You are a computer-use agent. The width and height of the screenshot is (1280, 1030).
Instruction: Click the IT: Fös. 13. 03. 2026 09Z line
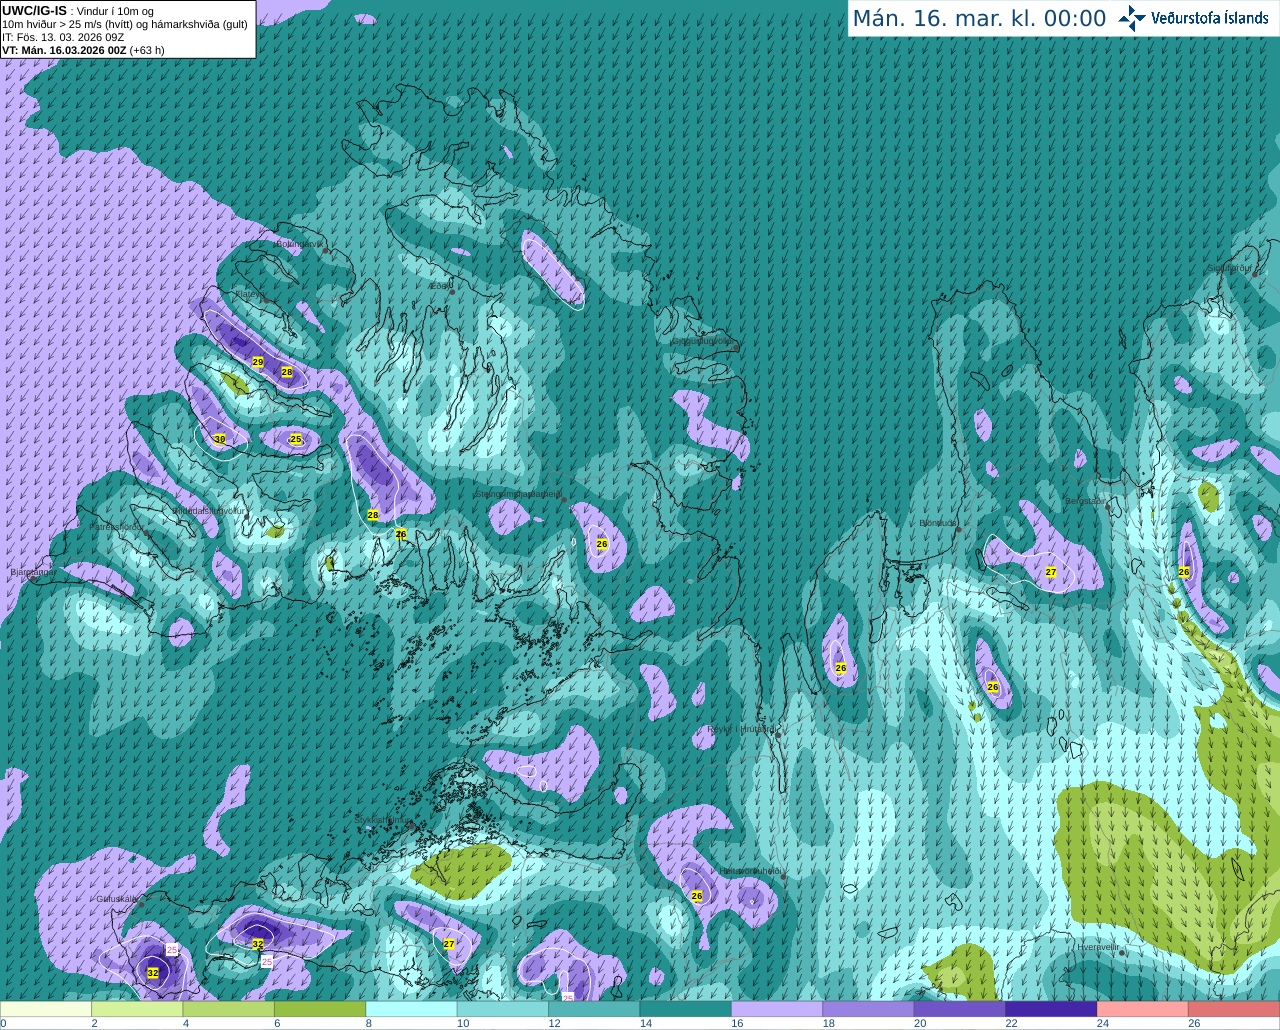tap(63, 37)
